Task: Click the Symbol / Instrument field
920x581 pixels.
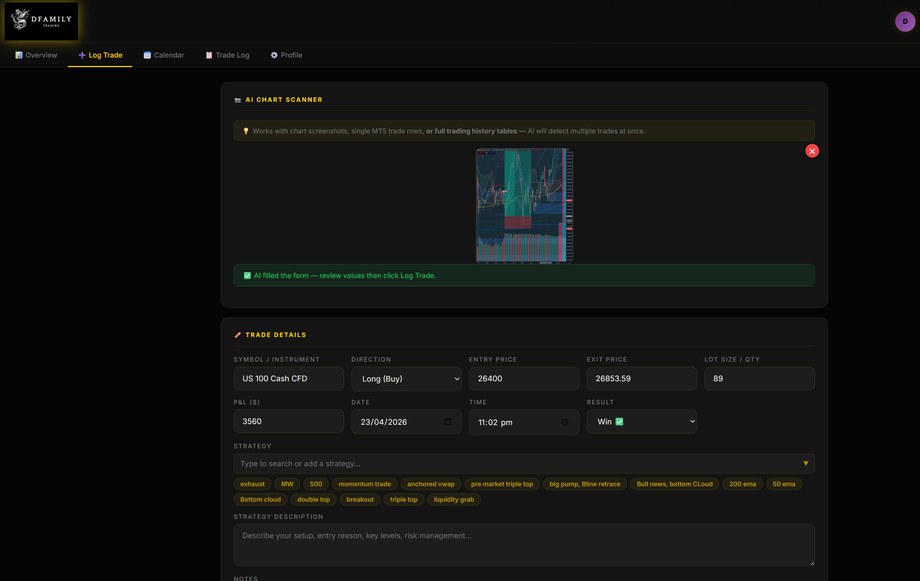Action: [x=289, y=379]
